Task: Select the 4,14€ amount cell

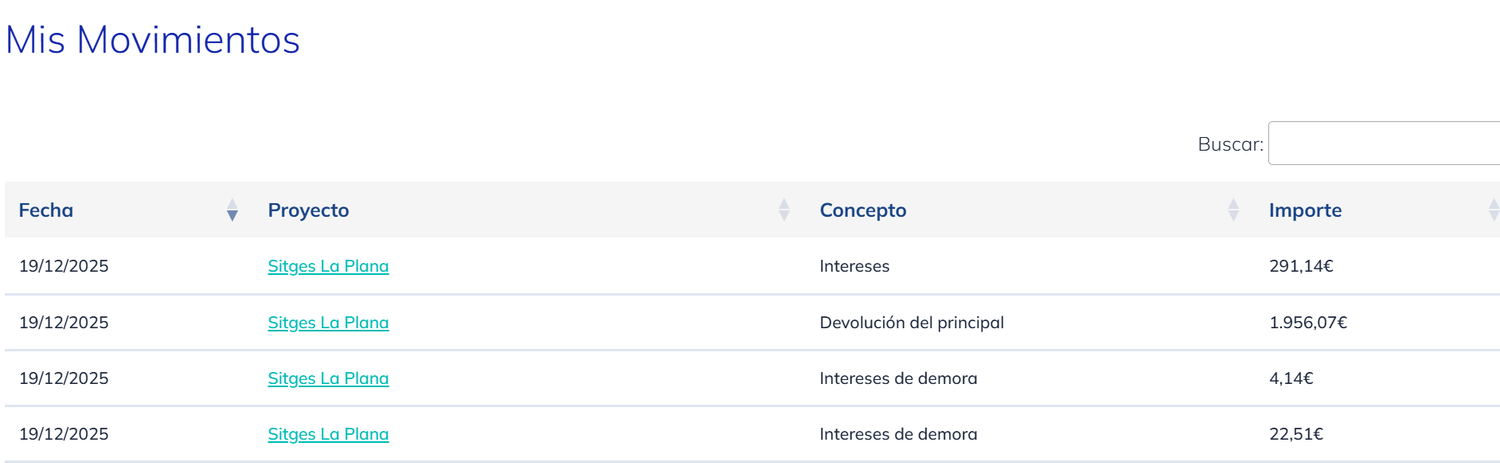Action: coord(1291,378)
